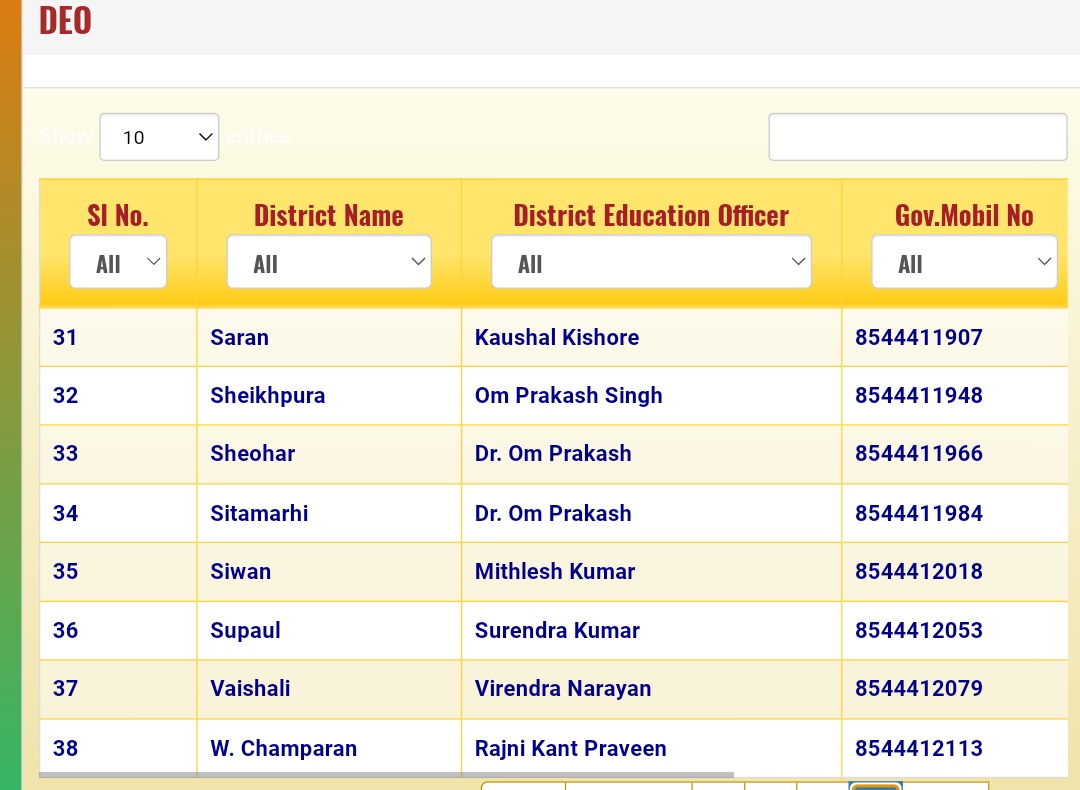Sort the table by Sl No. header
This screenshot has height=790, width=1080.
118,214
